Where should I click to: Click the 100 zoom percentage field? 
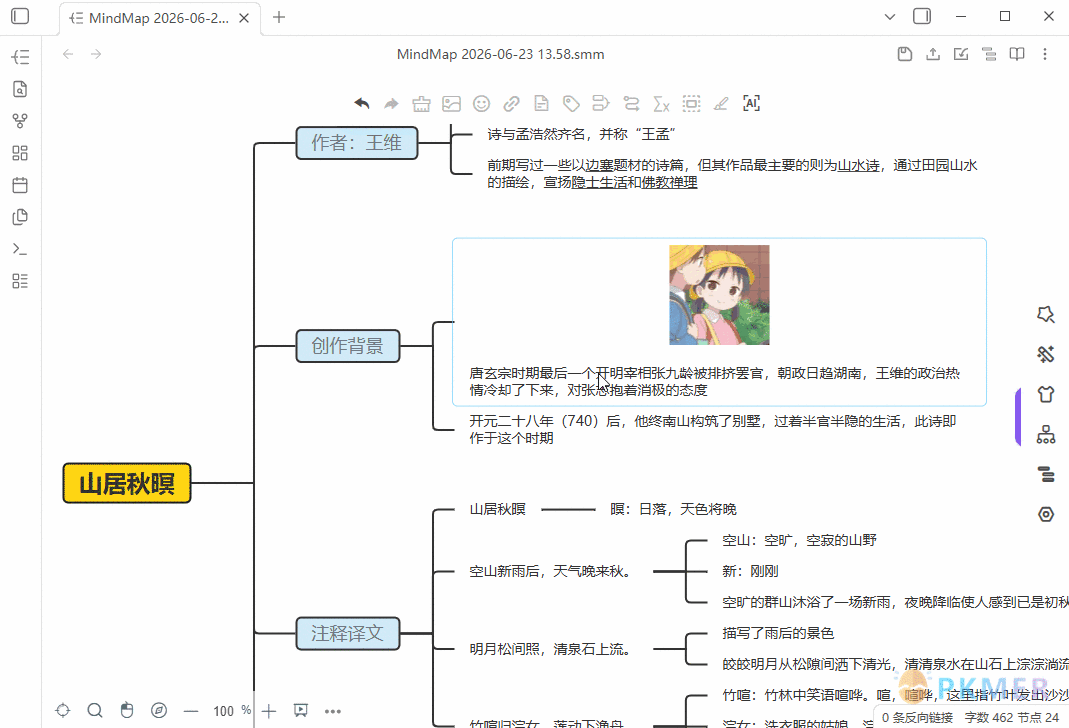point(224,711)
